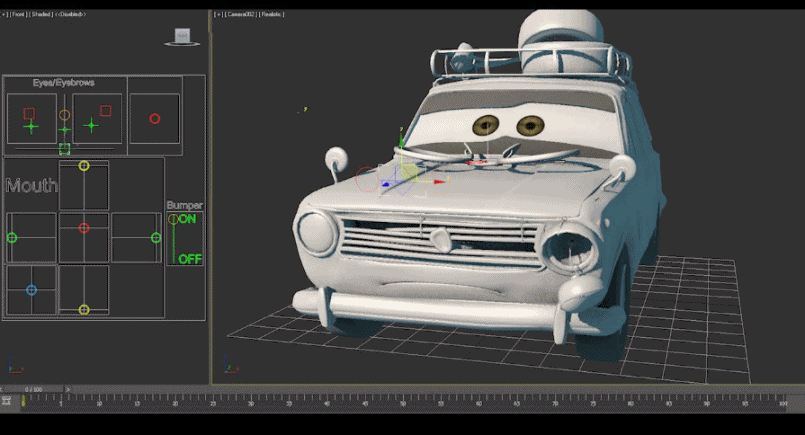The width and height of the screenshot is (805, 435).
Task: Select the left eye green cross control
Action: tap(31, 126)
